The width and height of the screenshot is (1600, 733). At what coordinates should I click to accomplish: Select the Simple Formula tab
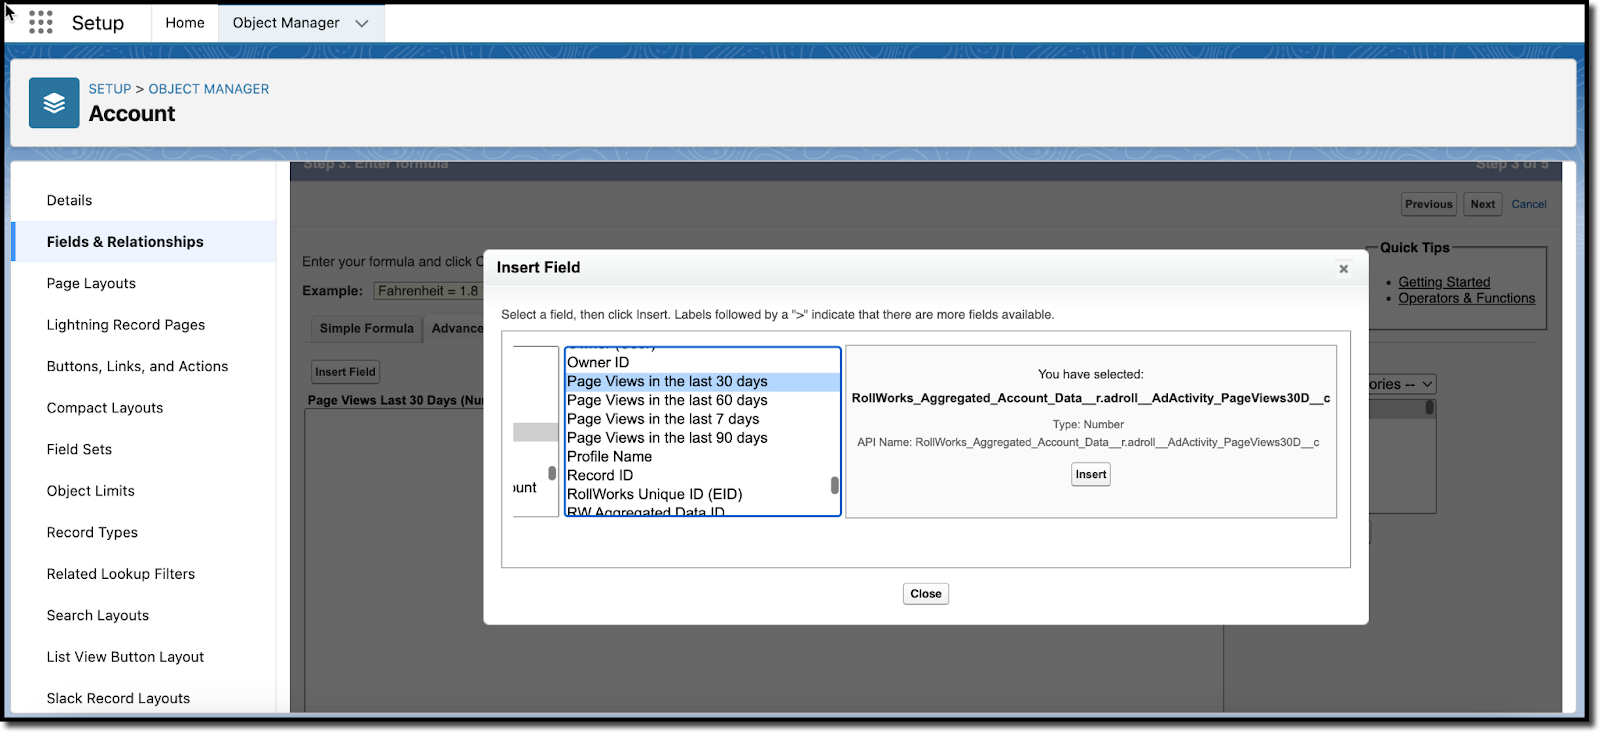366,328
